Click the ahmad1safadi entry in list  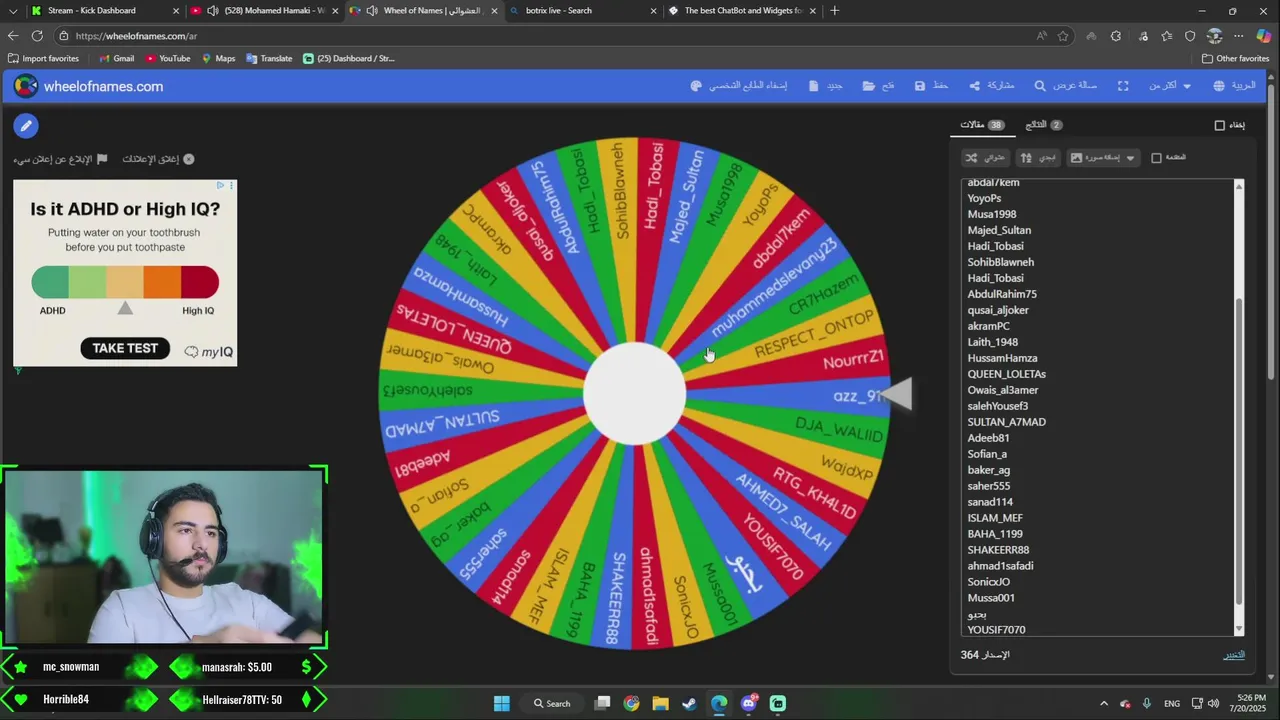coord(1000,566)
